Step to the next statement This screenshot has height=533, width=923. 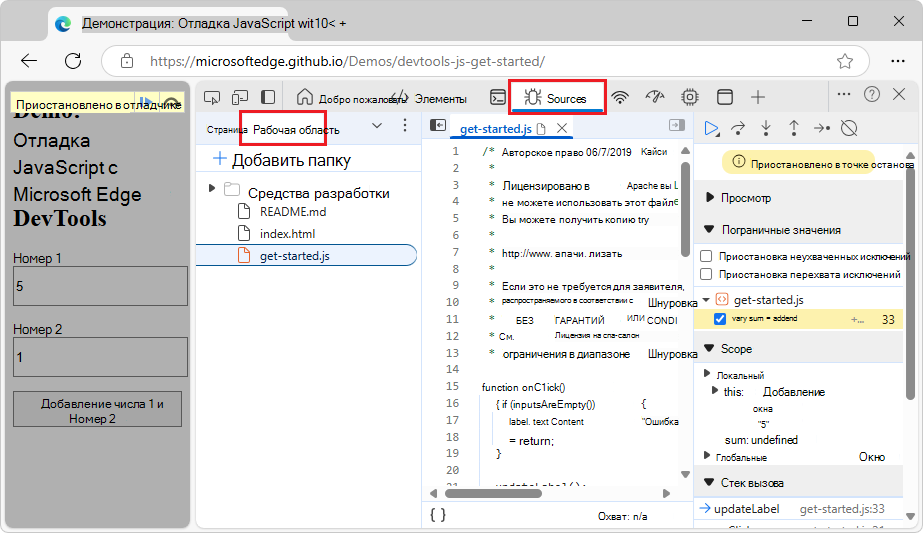(x=822, y=128)
